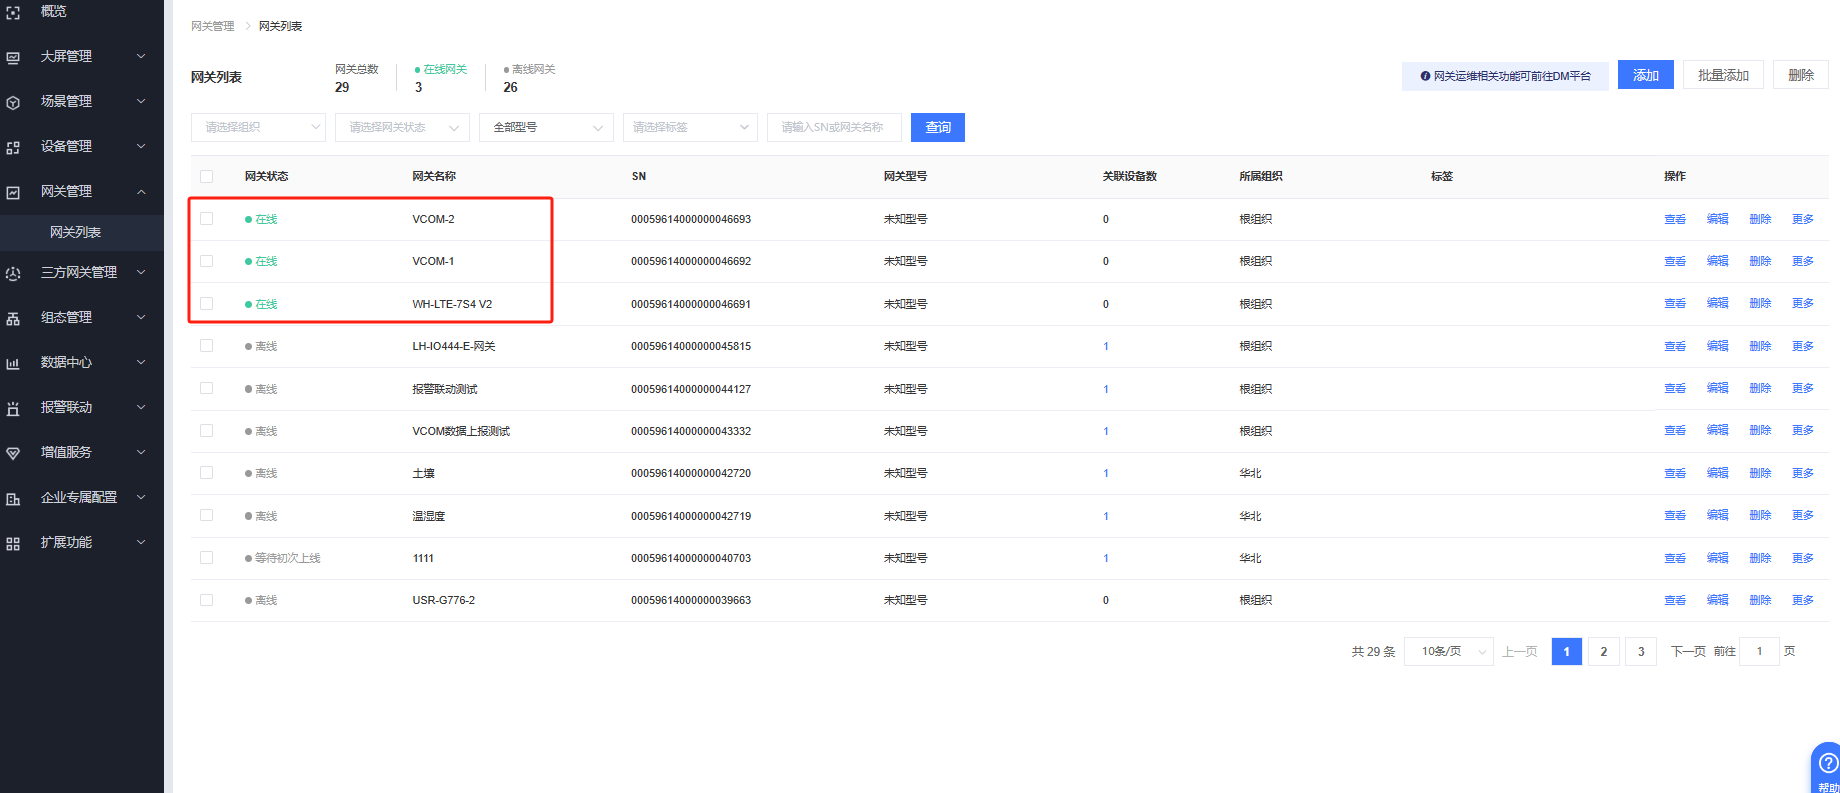Open the 请选择组织 dropdown

258,127
